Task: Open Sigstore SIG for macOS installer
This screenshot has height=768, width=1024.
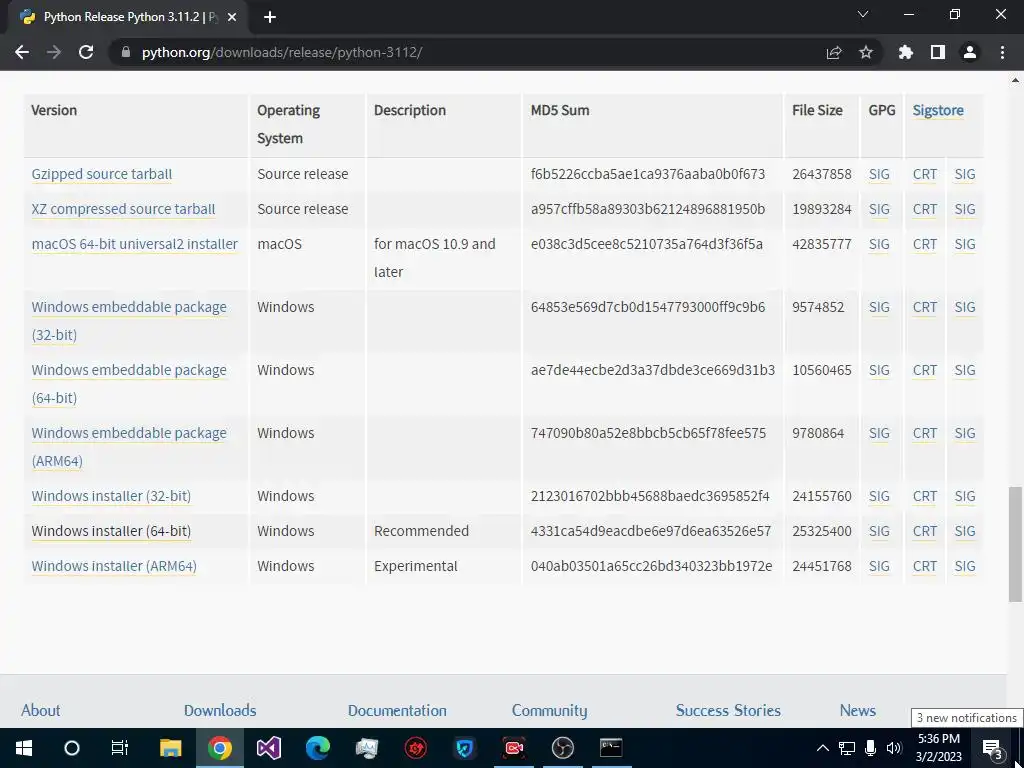Action: (965, 244)
